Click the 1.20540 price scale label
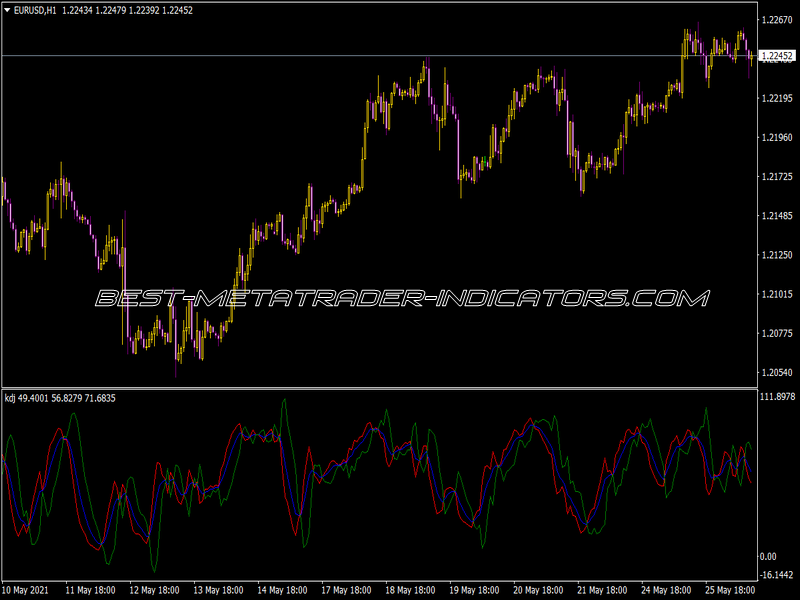The height and width of the screenshot is (600, 800). coord(777,372)
